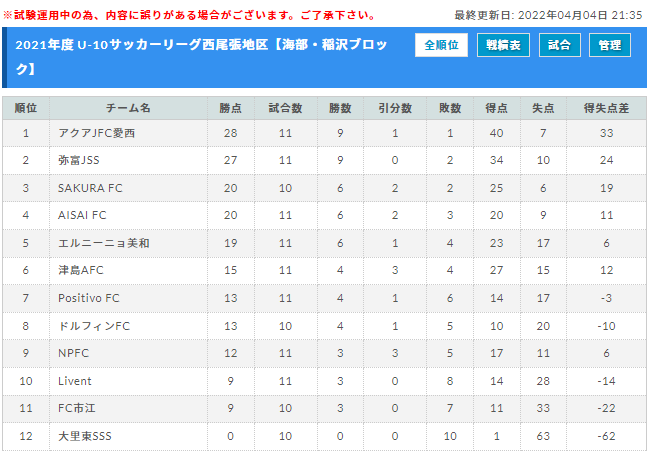Open the 試合 tab
The image size is (658, 455).
pyautogui.click(x=559, y=45)
